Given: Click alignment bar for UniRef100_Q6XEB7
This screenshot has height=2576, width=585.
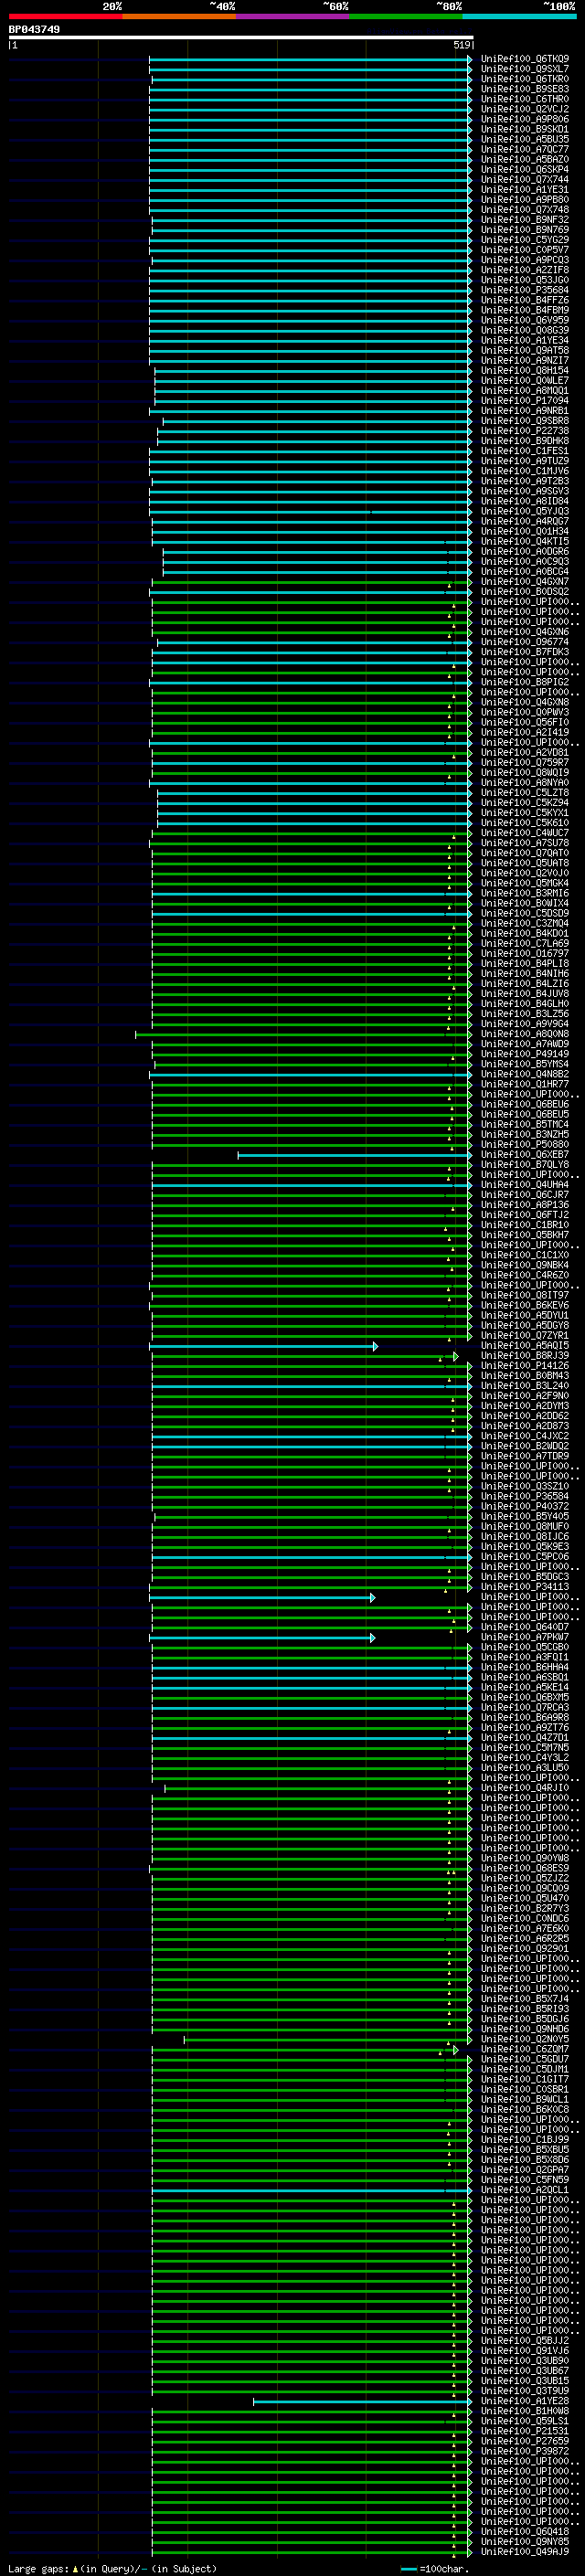Looking at the screenshot, I should point(354,1155).
